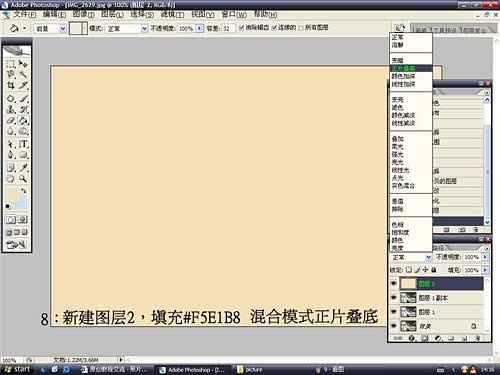The width and height of the screenshot is (500, 375).
Task: Select the Brush tool
Action: pyautogui.click(x=23, y=99)
